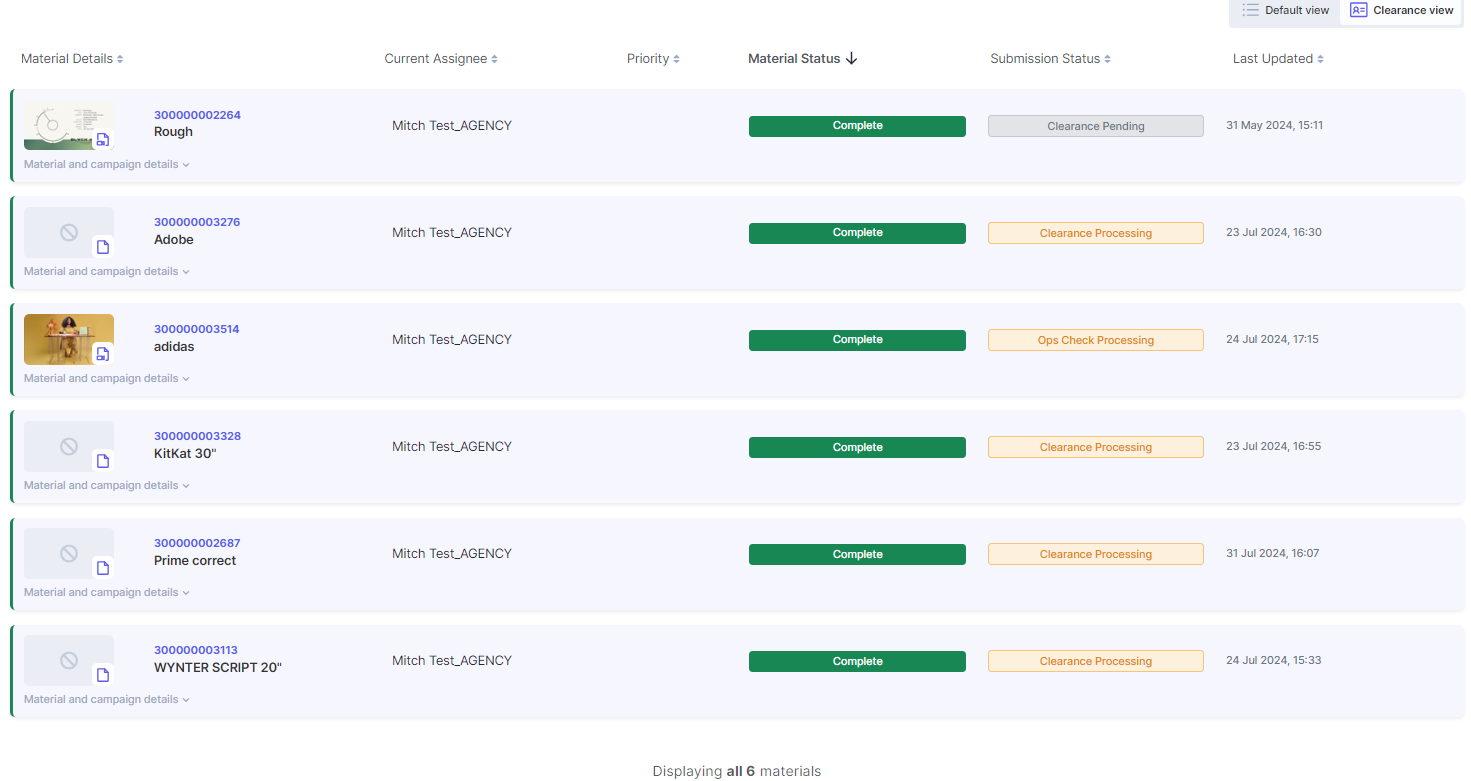Expand material and campaign details for Prime correct
1471x781 pixels.
click(x=107, y=592)
